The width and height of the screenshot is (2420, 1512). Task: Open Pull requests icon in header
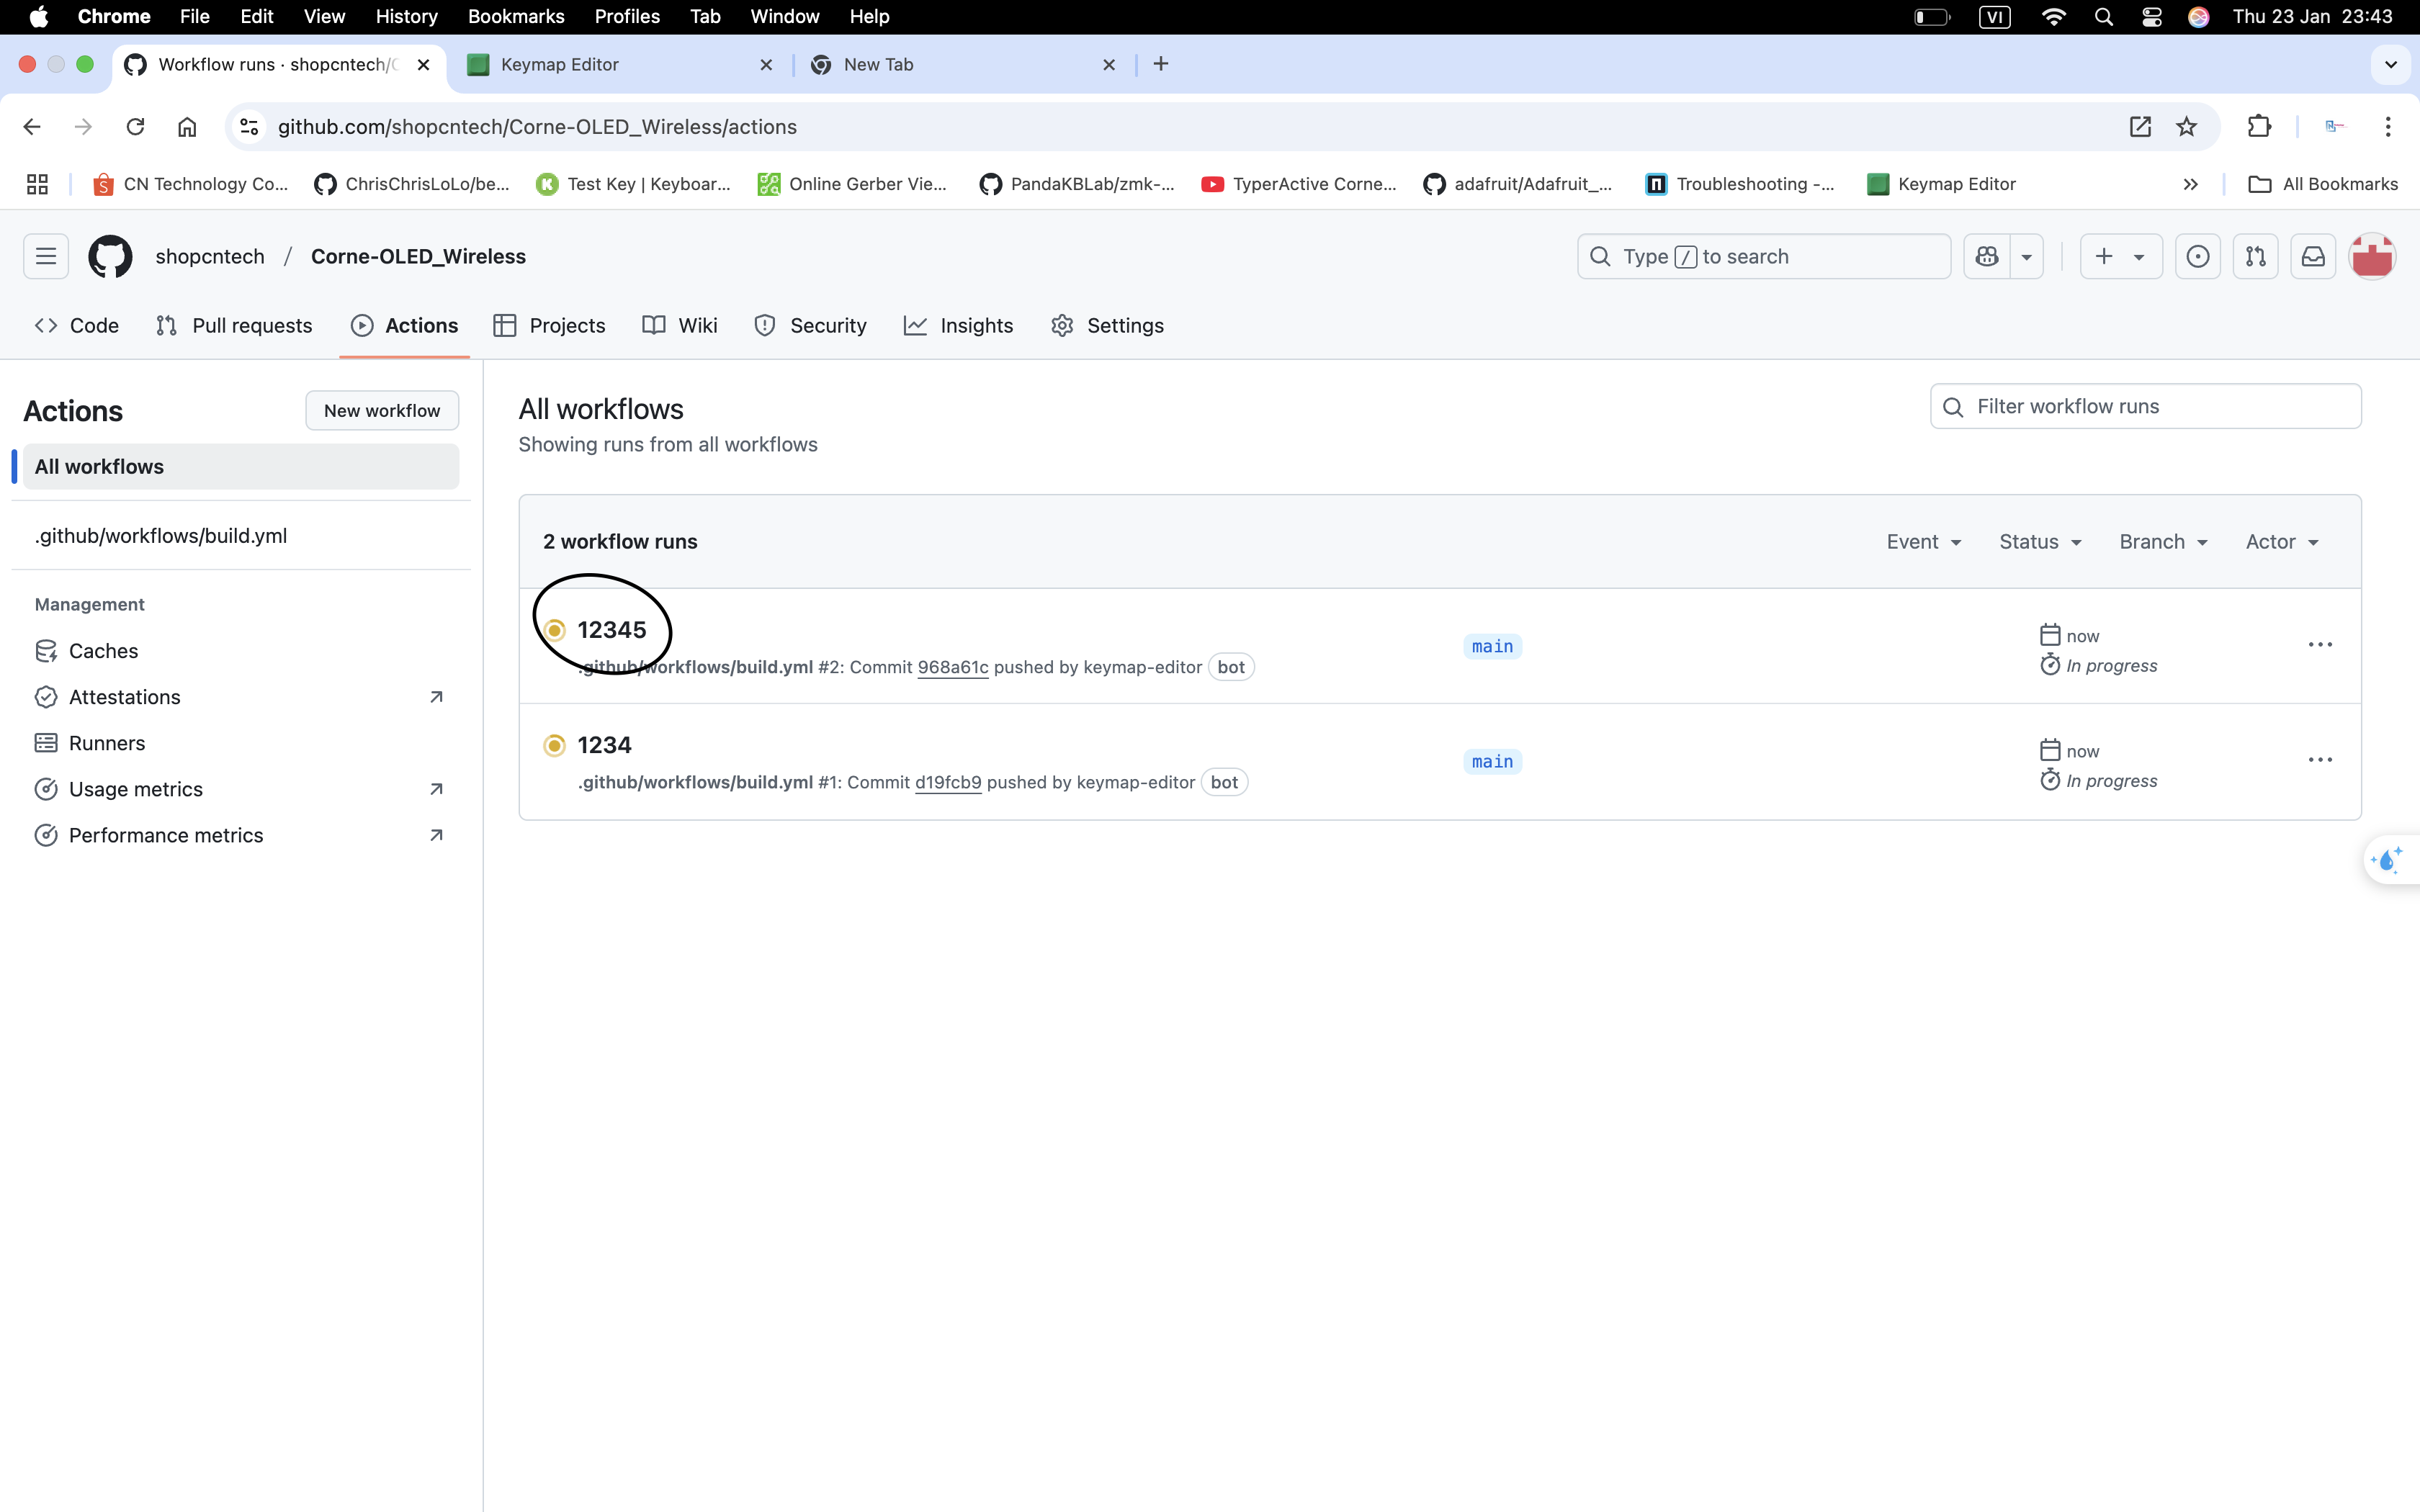pyautogui.click(x=2256, y=257)
